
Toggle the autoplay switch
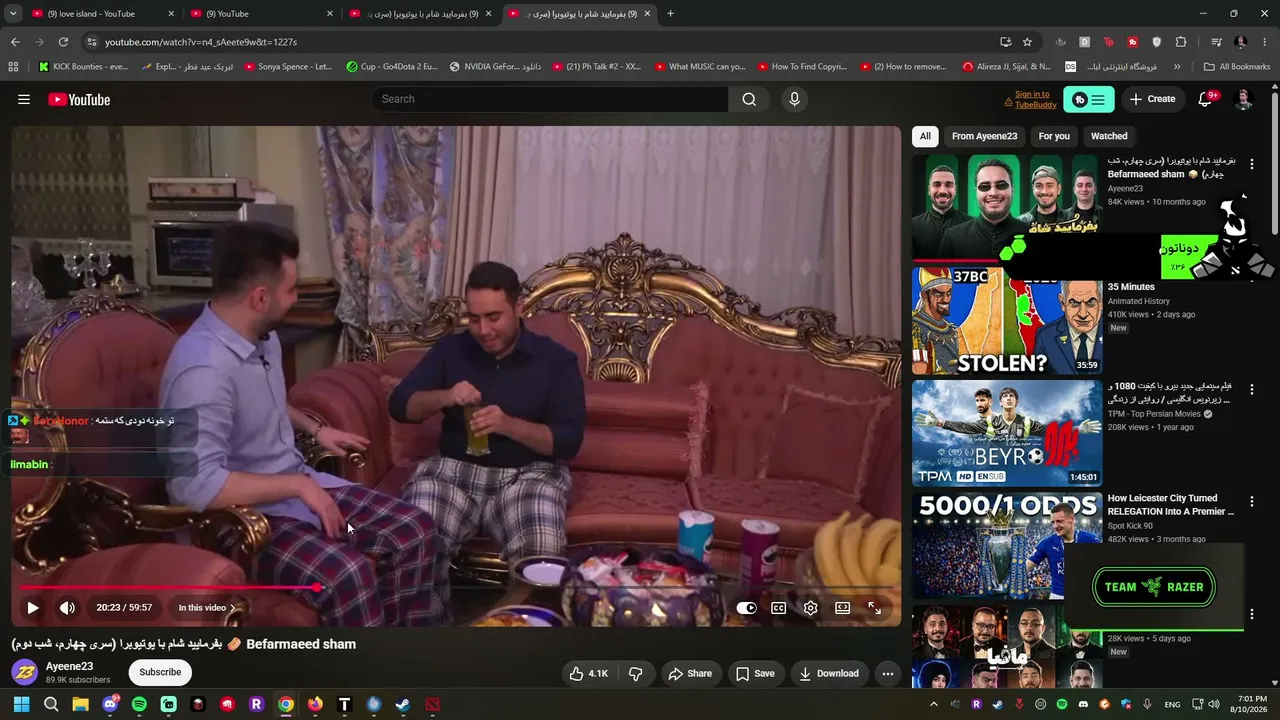[x=746, y=608]
